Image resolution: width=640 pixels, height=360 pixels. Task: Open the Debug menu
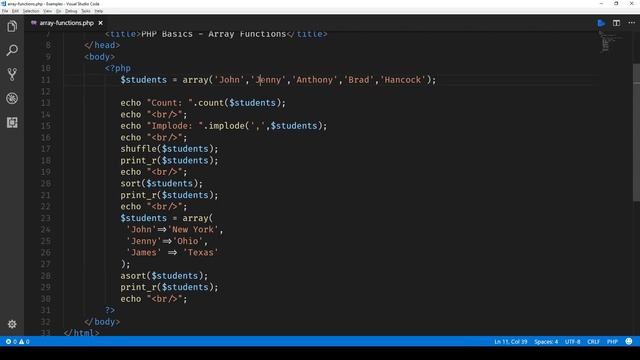pyautogui.click(x=71, y=11)
